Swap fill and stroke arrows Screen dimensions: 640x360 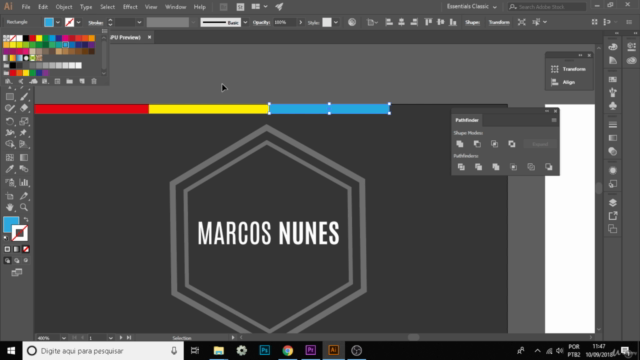tap(26, 220)
